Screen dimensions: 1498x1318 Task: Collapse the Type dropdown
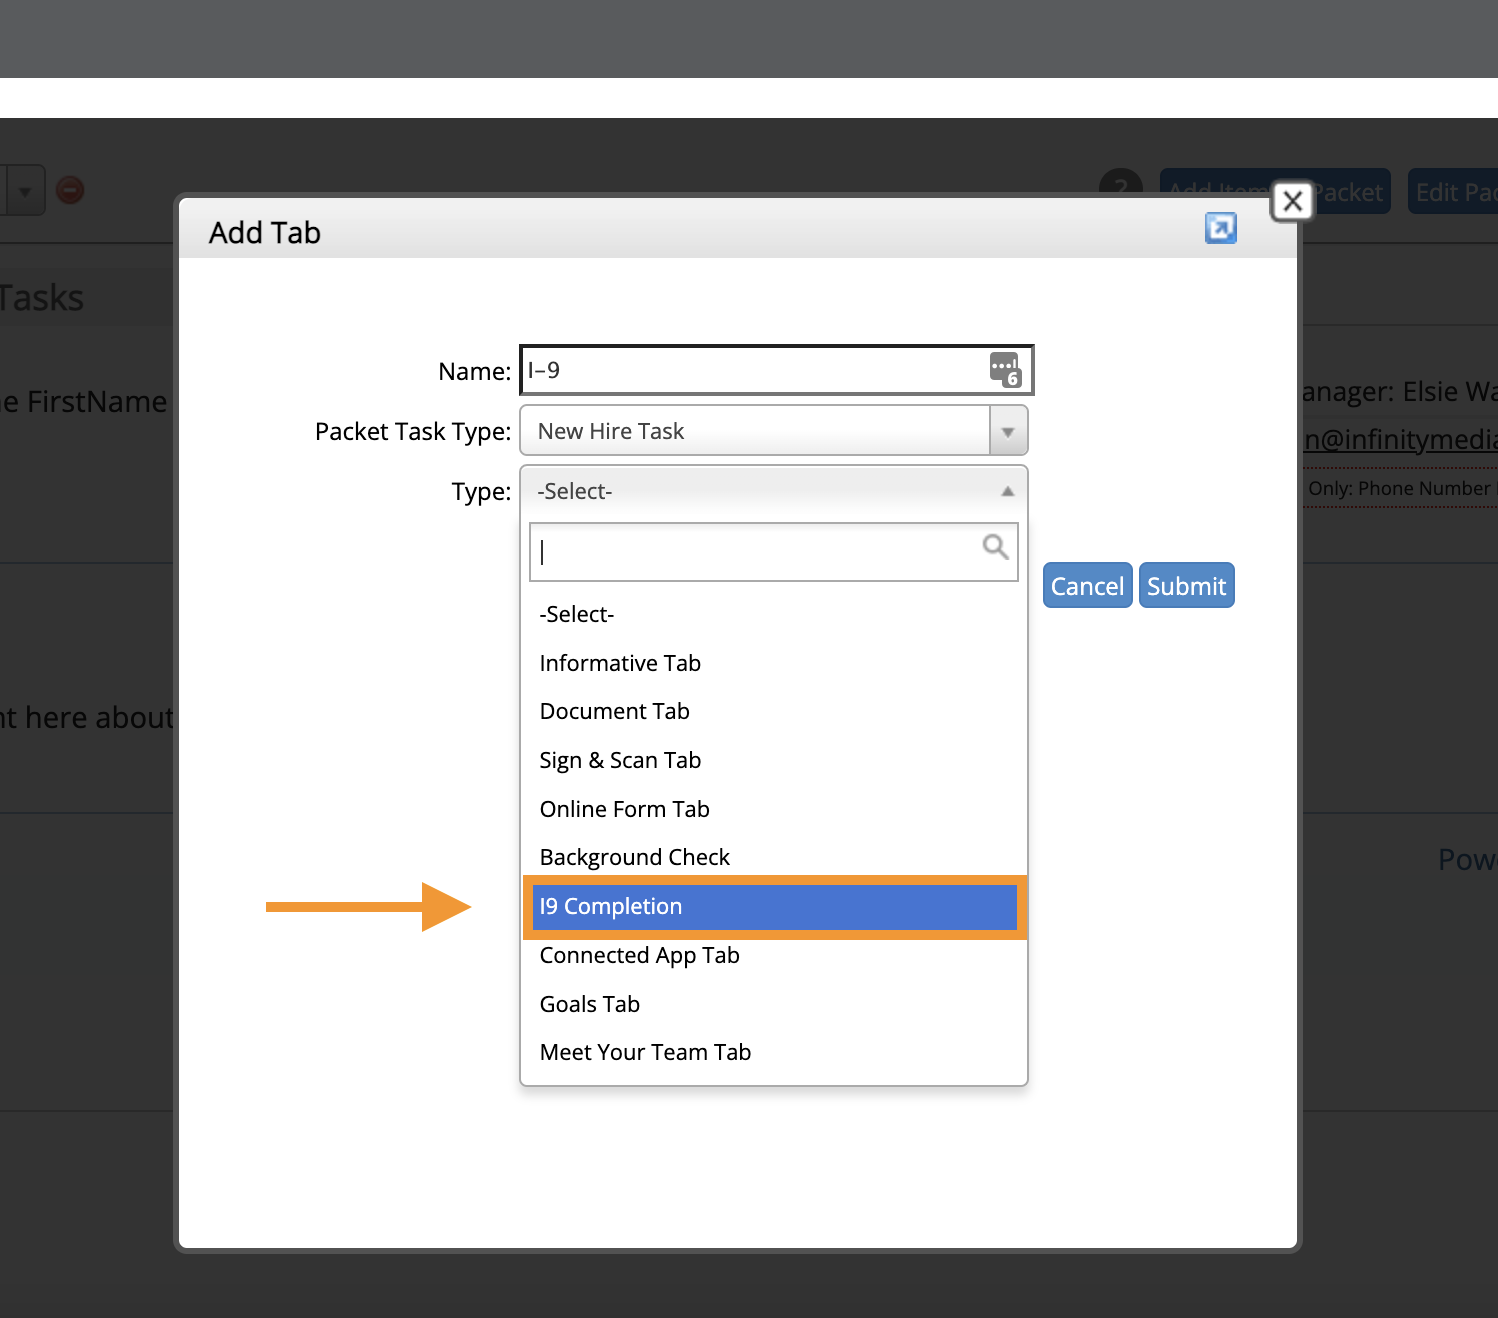[x=1007, y=491]
